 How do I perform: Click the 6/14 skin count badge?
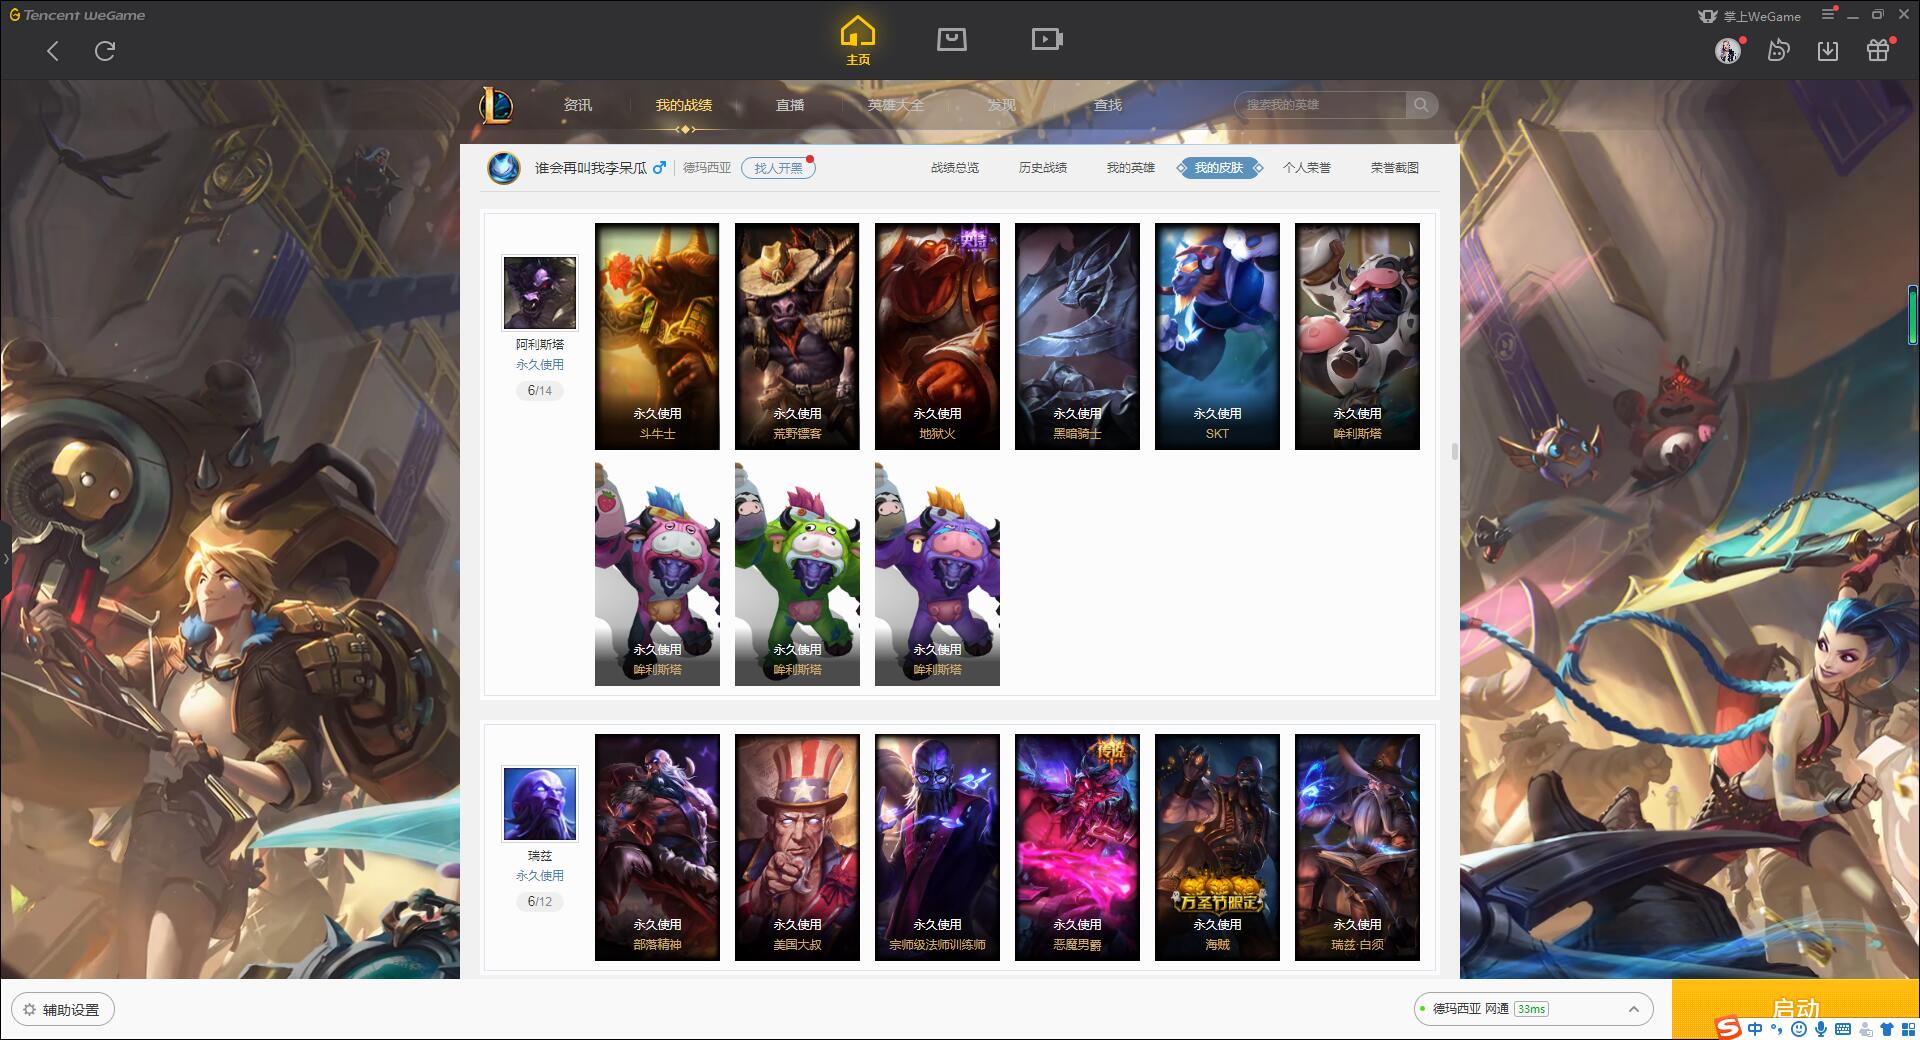click(540, 391)
